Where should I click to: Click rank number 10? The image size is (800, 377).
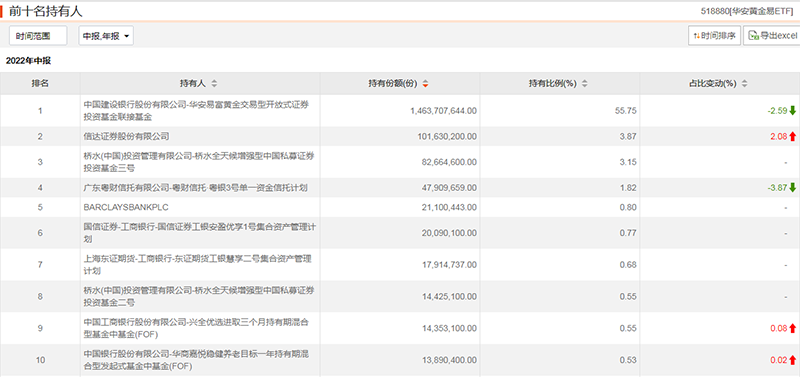pos(40,360)
